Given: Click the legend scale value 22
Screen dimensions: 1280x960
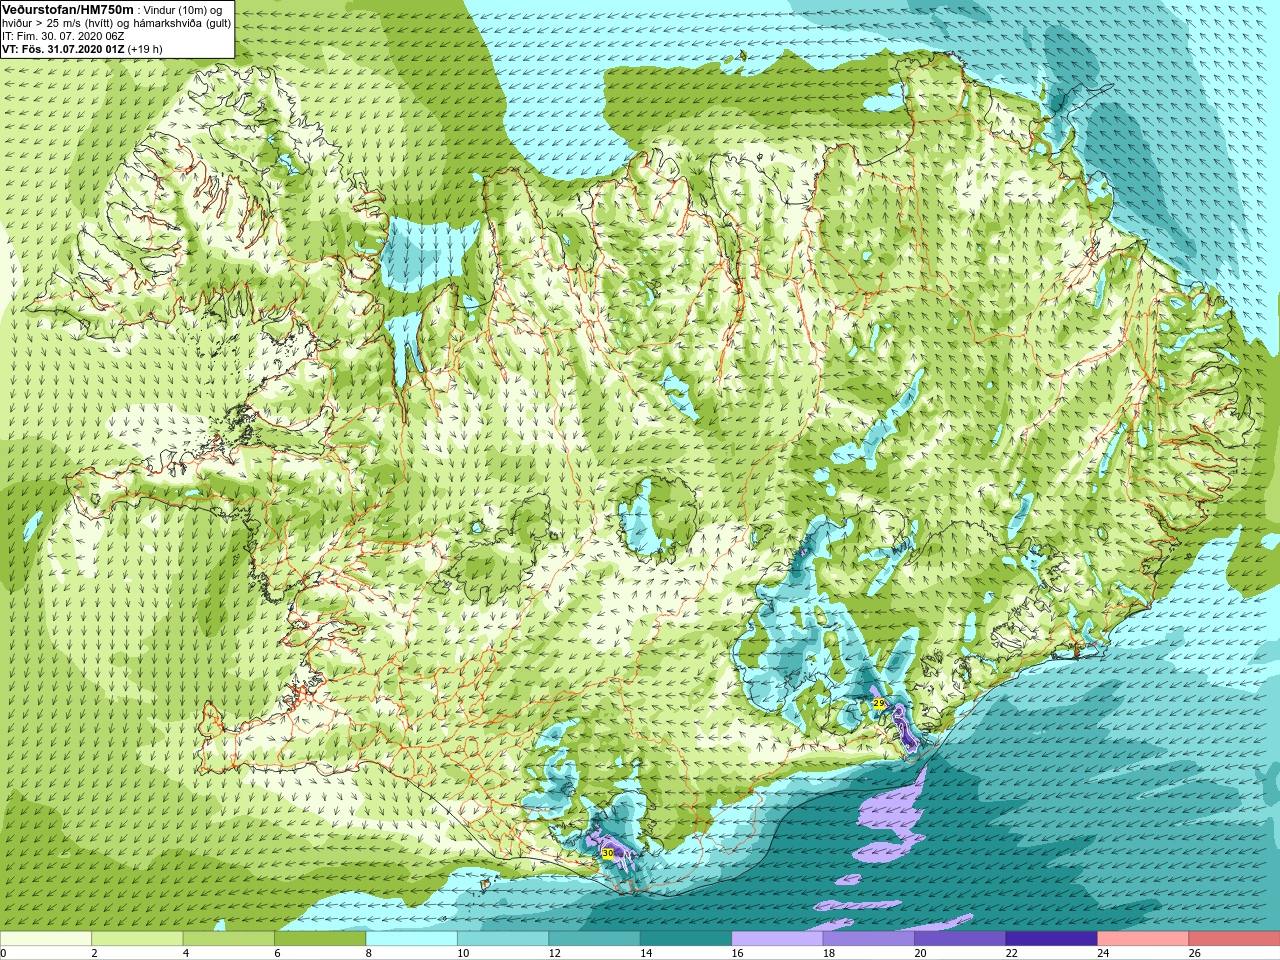Looking at the screenshot, I should [x=1012, y=953].
